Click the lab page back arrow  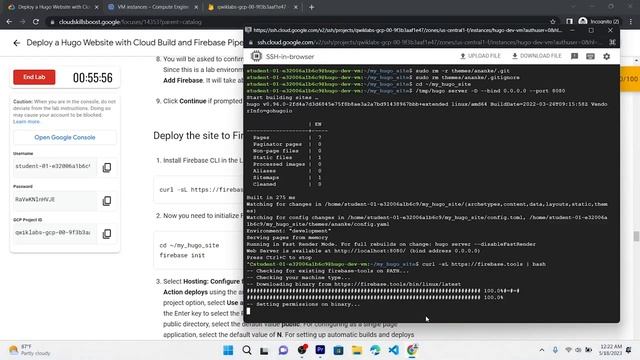coord(16,43)
